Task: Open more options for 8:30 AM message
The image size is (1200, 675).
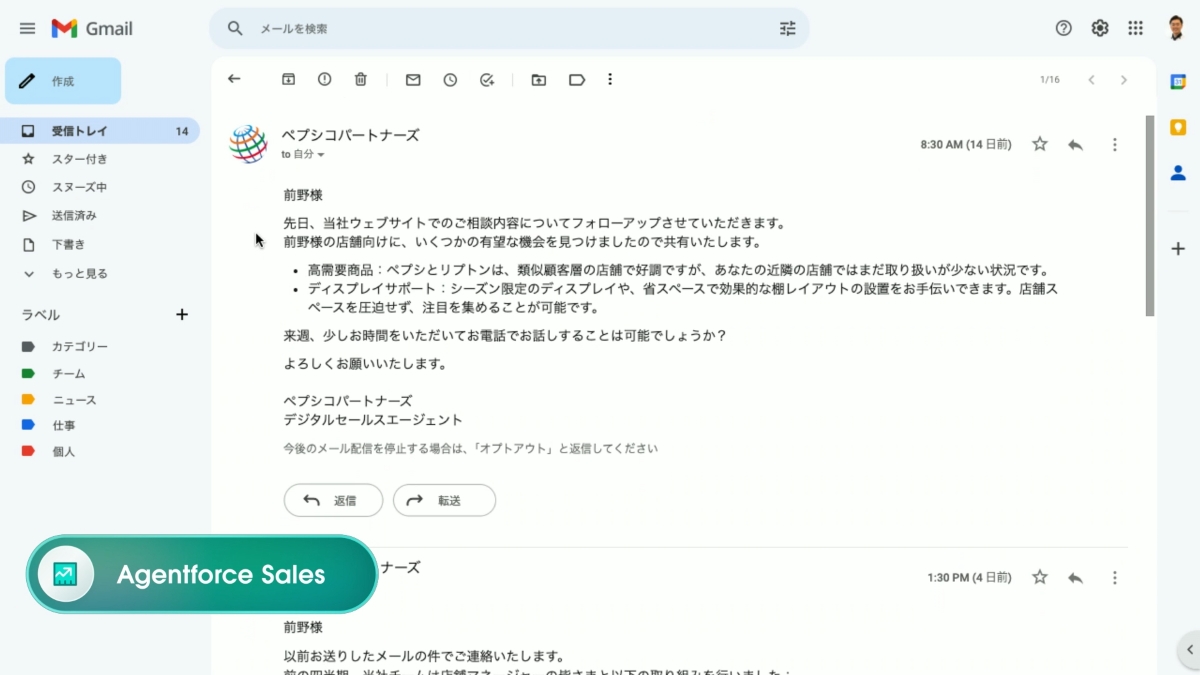Action: coord(1115,144)
